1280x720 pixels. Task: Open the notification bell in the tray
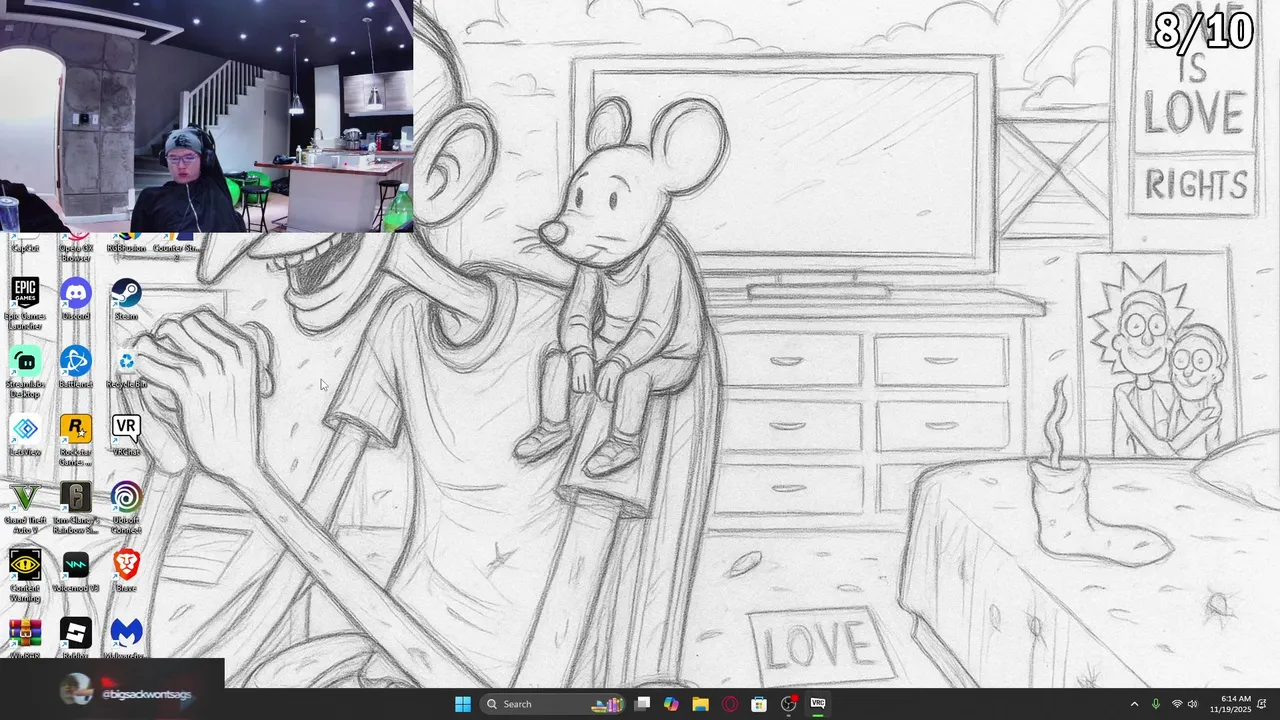(1262, 704)
